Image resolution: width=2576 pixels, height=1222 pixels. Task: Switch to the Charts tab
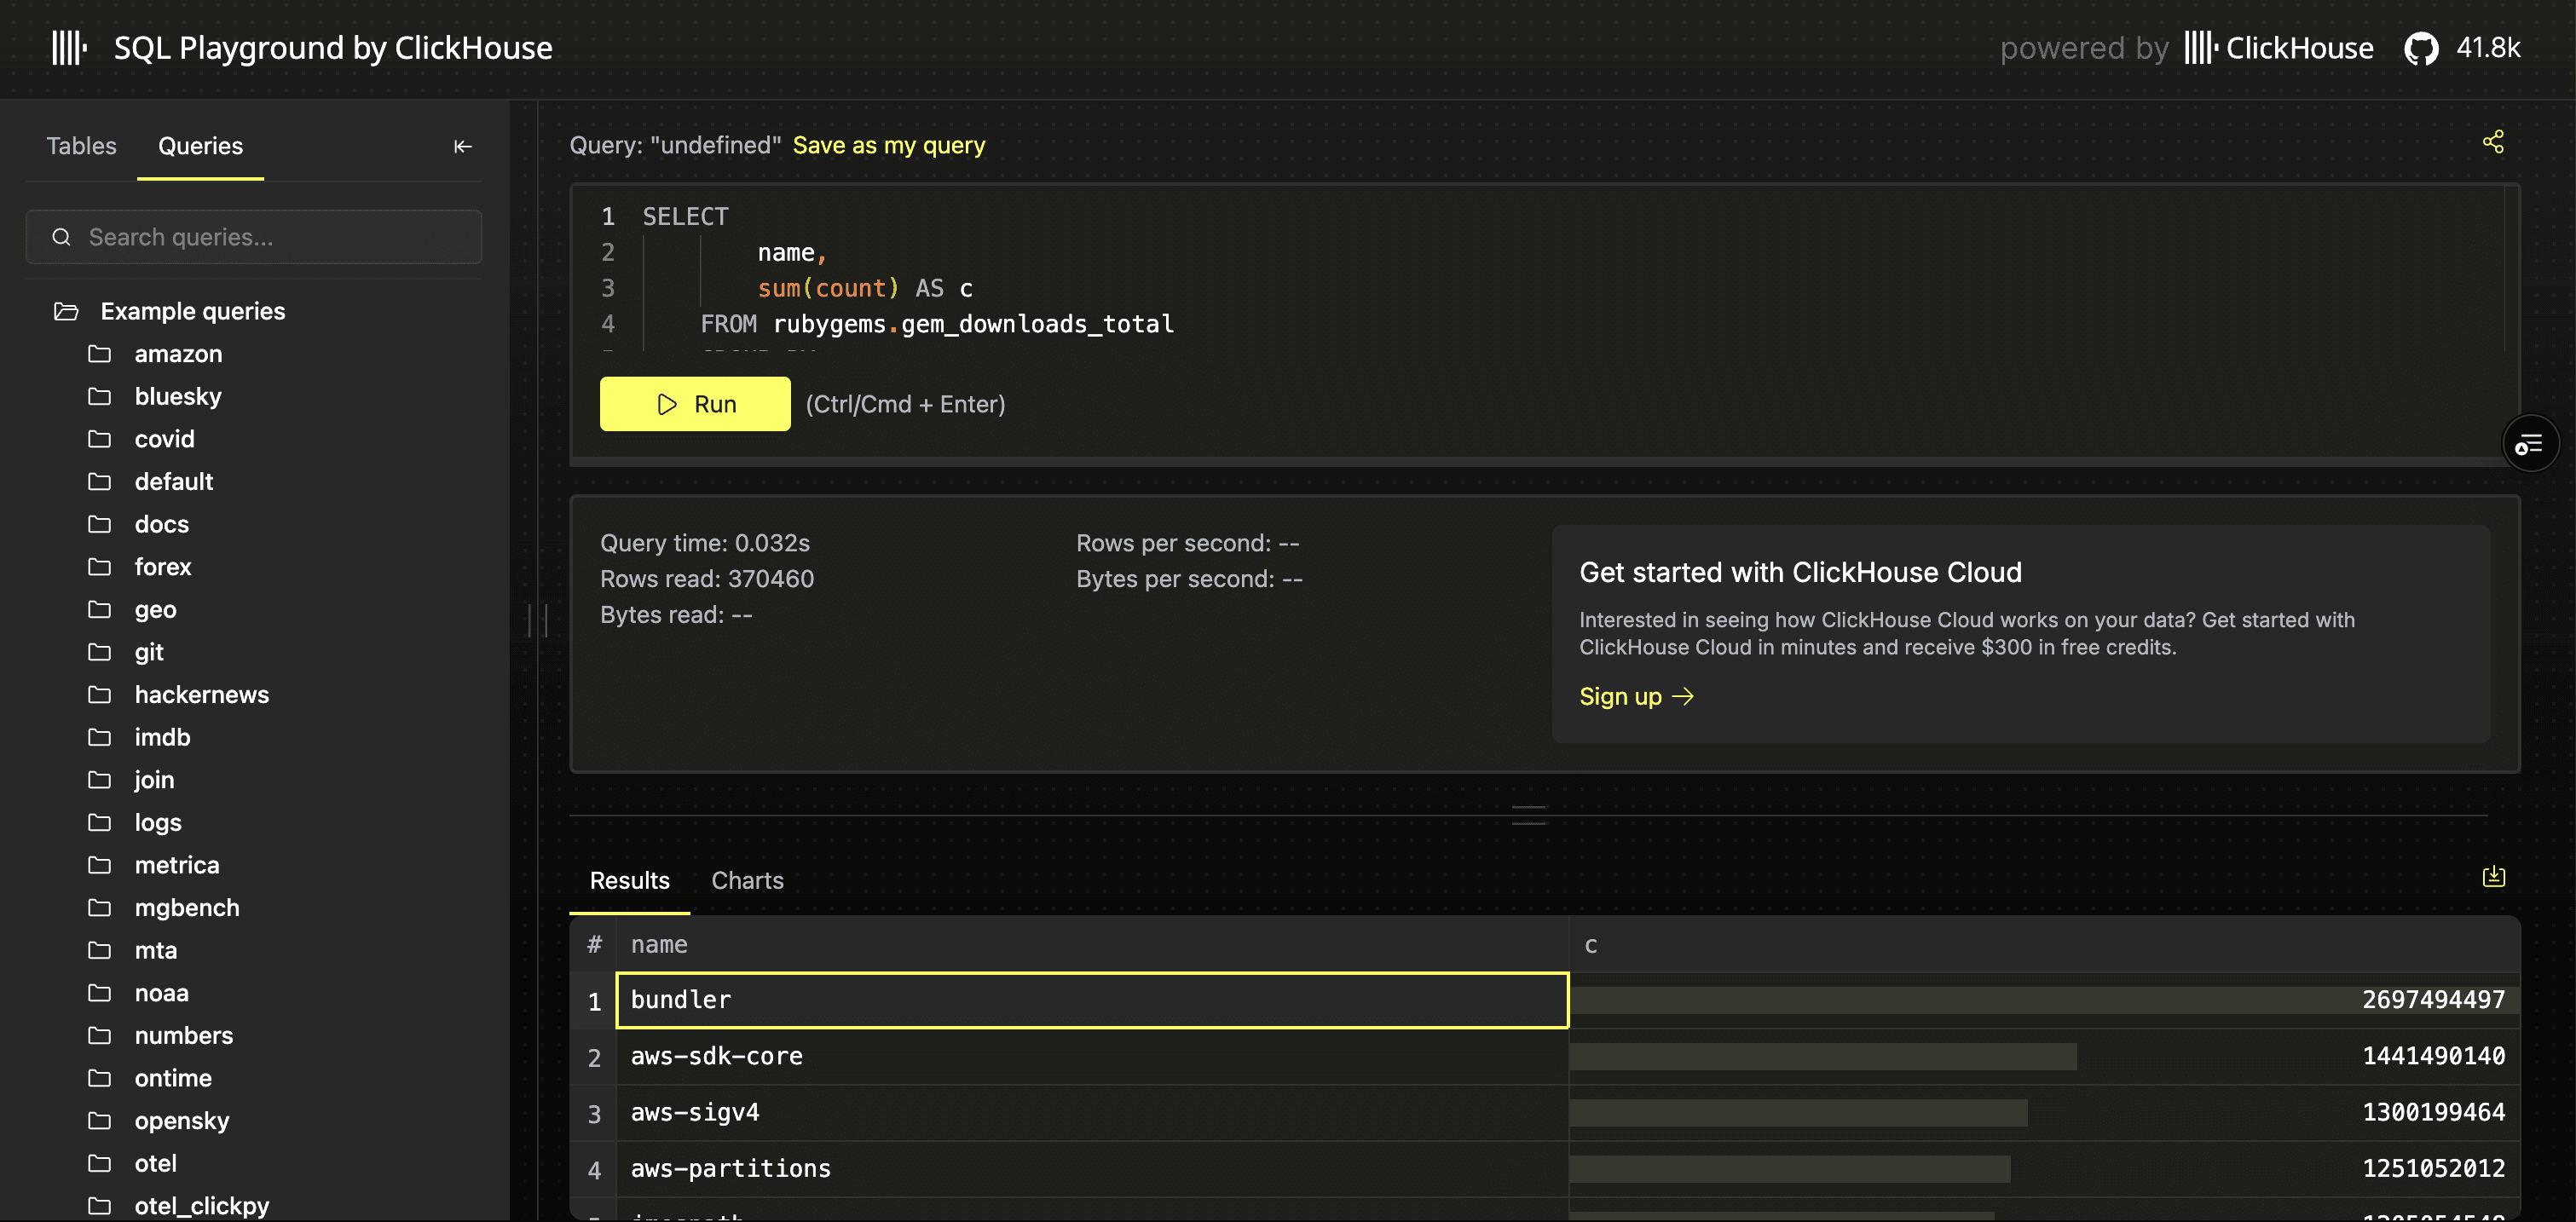tap(747, 880)
